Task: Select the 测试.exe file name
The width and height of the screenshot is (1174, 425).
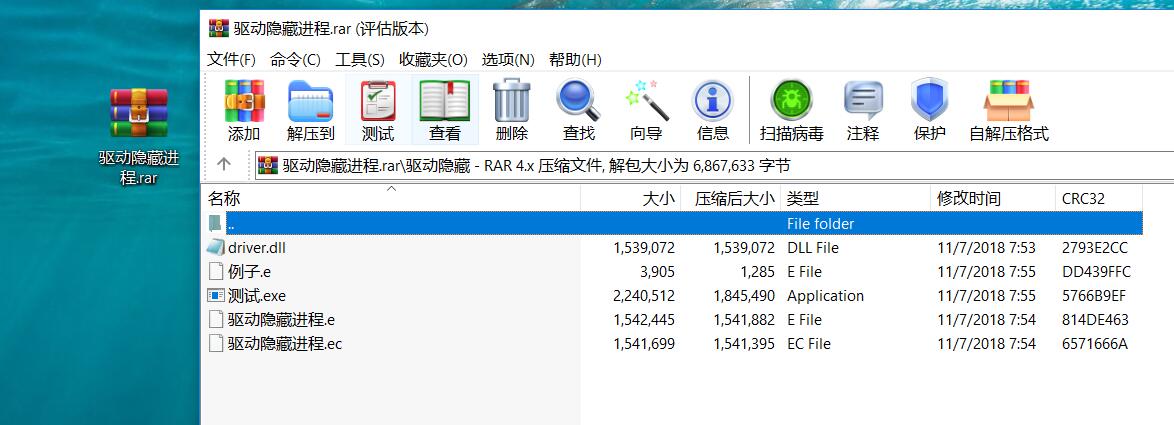Action: point(257,296)
